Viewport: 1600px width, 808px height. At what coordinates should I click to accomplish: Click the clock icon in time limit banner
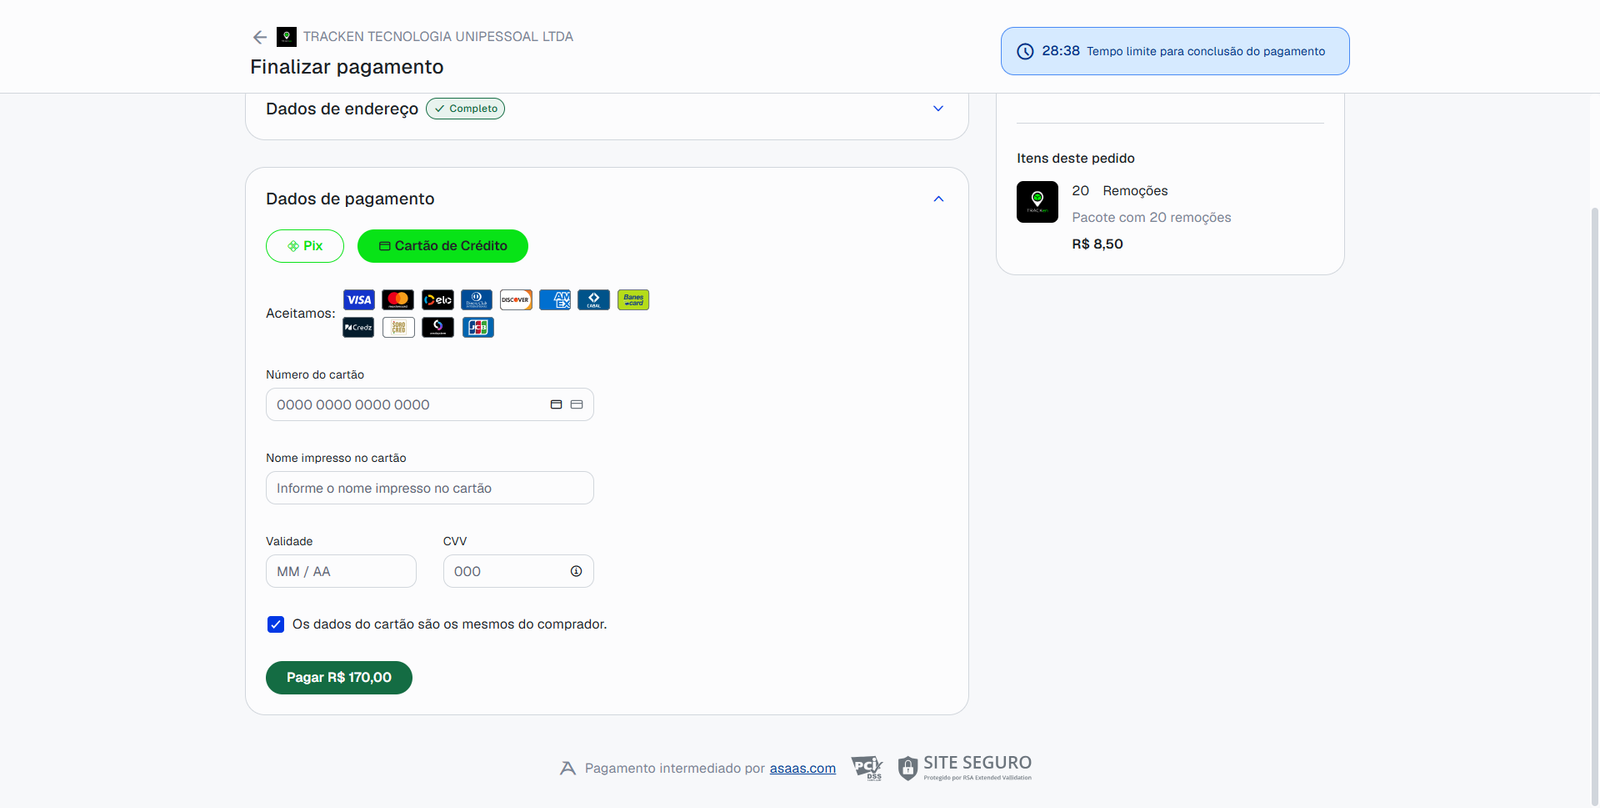coord(1025,52)
